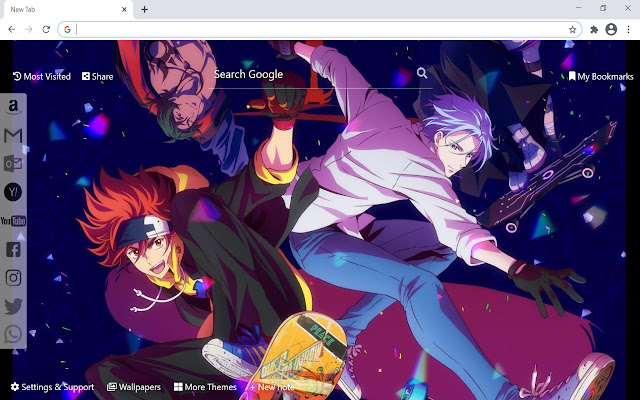Open the Most Visited list
640x400 pixels.
point(42,76)
